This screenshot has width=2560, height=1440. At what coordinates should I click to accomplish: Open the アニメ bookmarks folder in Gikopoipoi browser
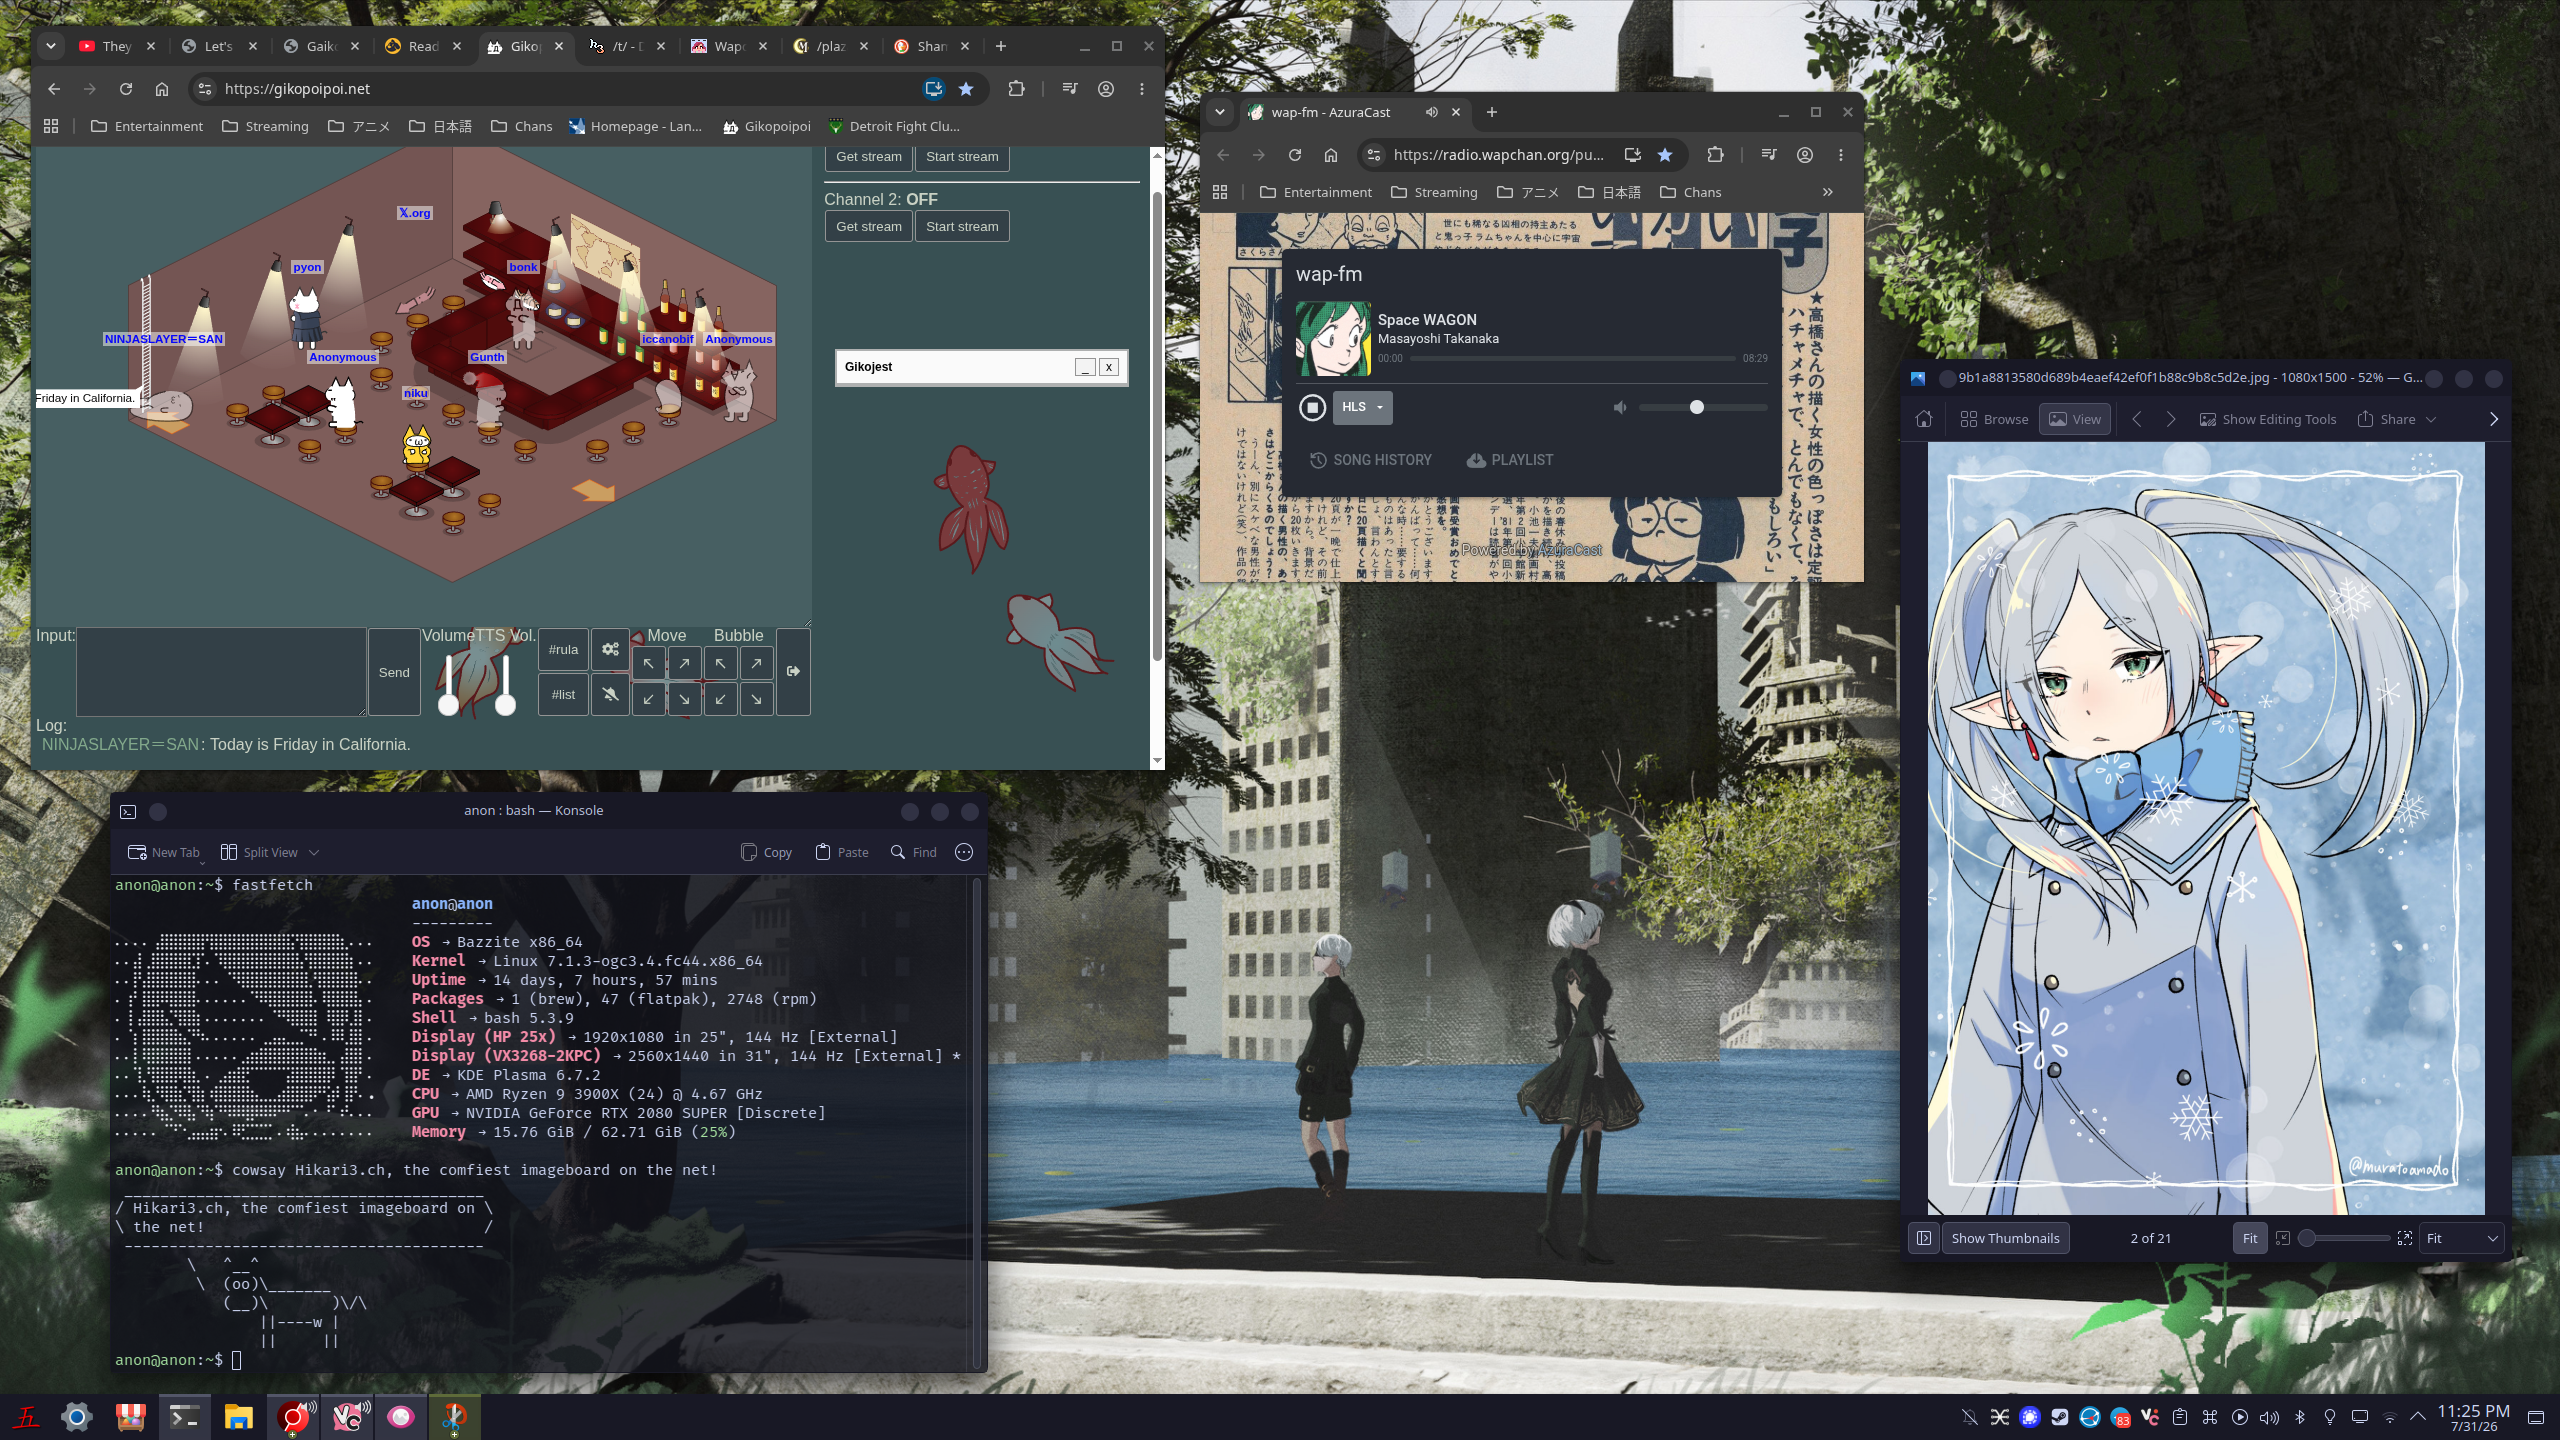click(x=359, y=126)
